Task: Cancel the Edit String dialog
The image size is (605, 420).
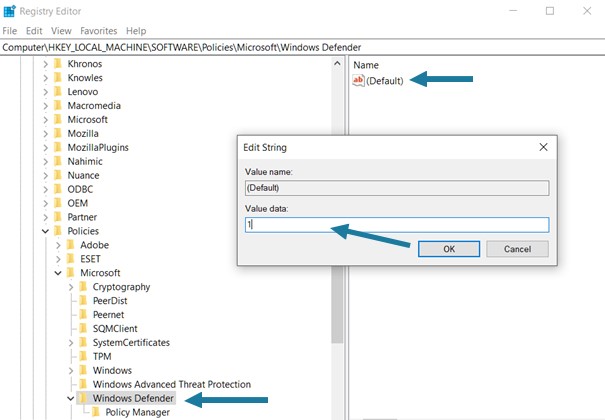Action: [517, 249]
